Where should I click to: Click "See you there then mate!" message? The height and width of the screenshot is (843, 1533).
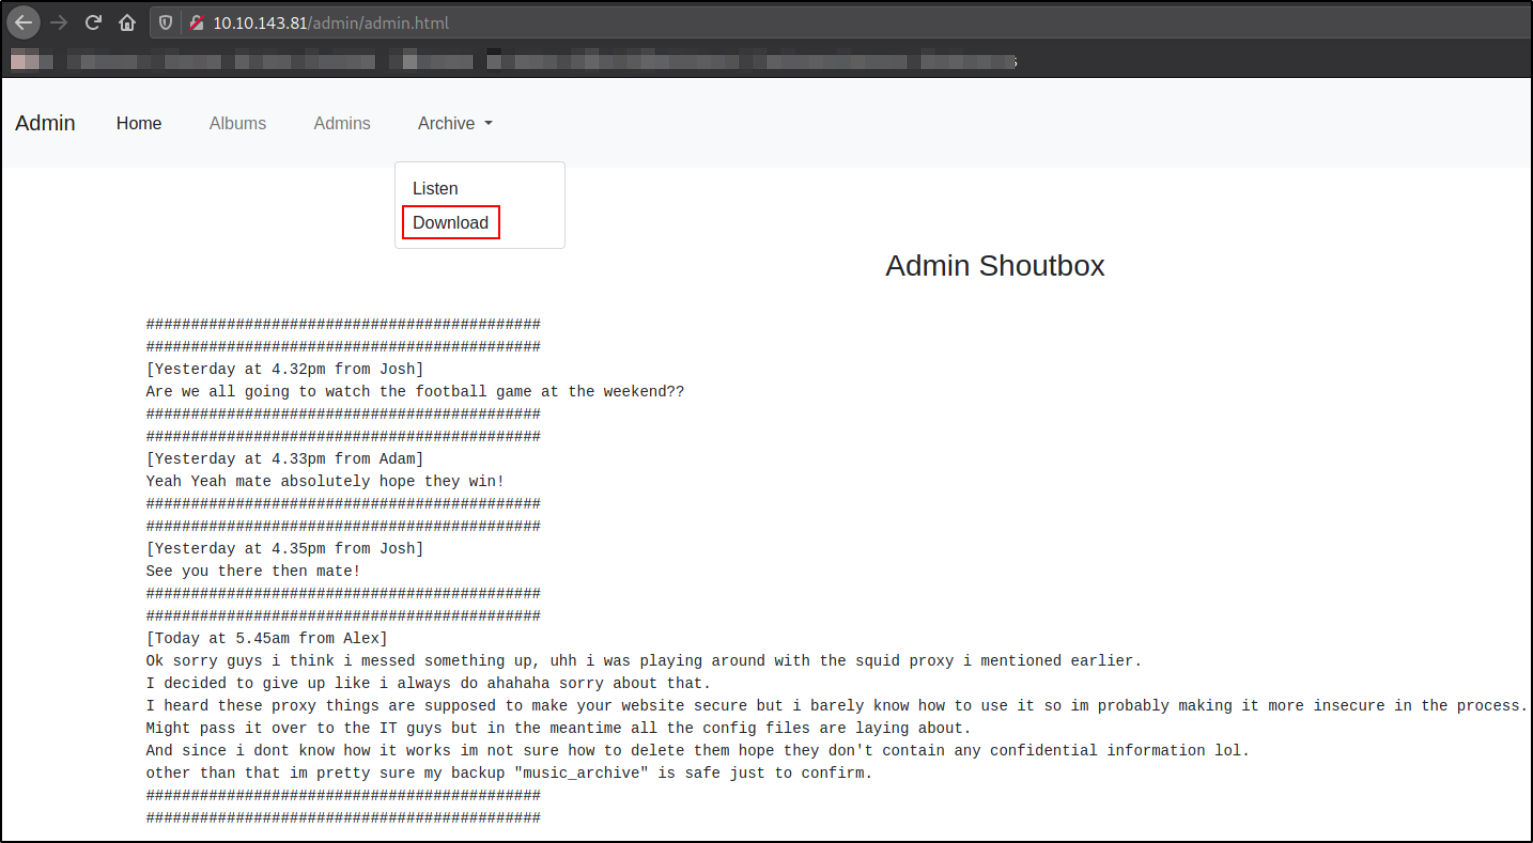click(x=253, y=571)
